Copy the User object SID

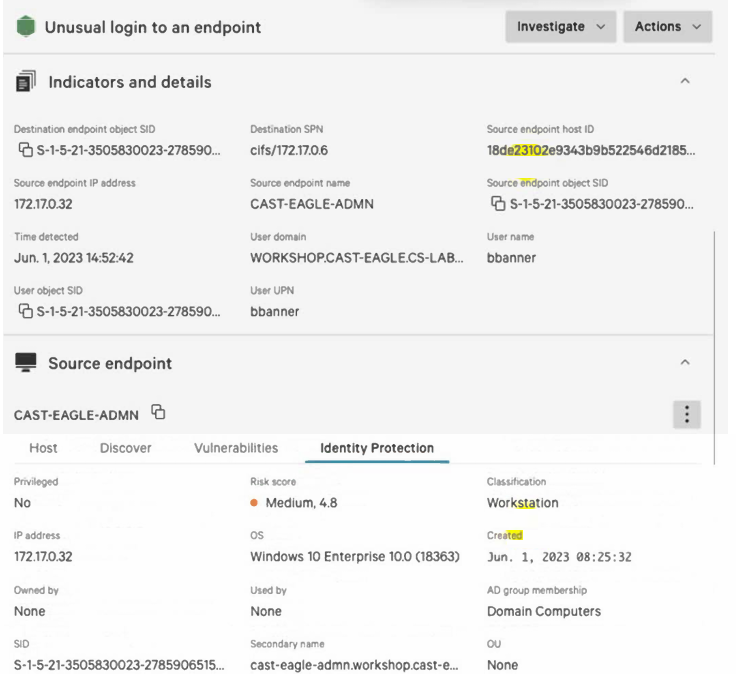click(25, 311)
